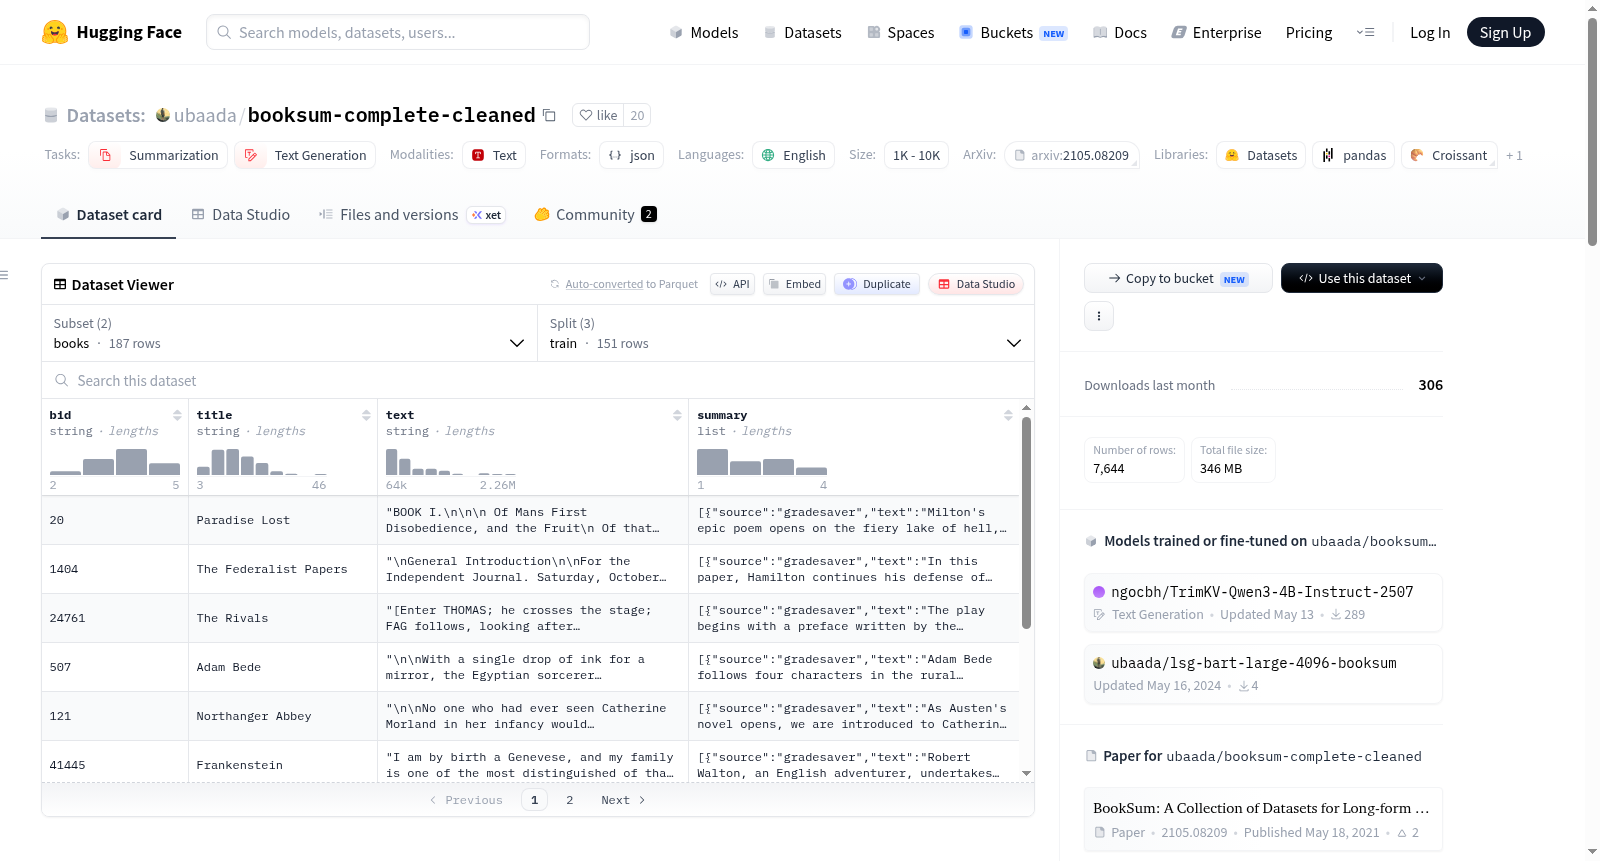Click the Summarization task tag
This screenshot has width=1600, height=861.
point(158,155)
